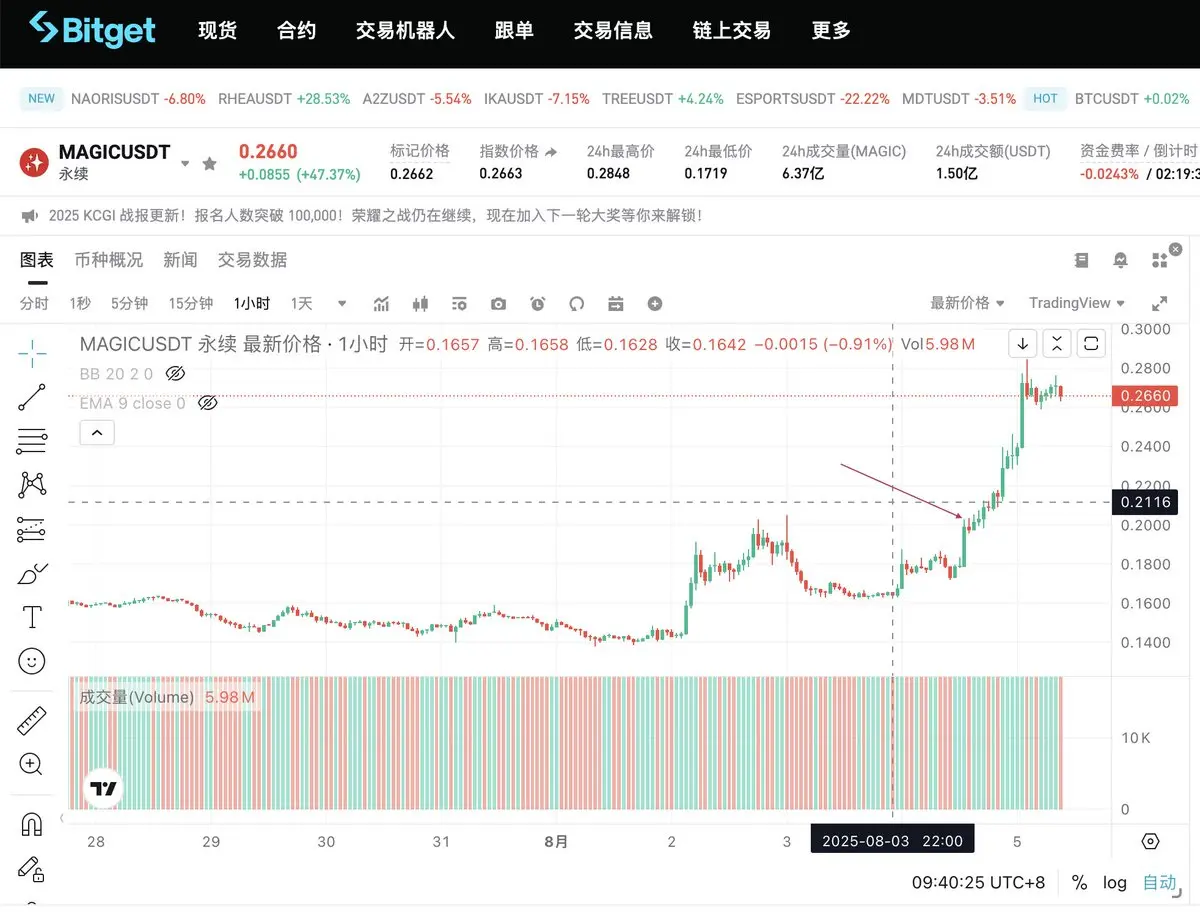
Task: Open the 更多 more menu
Action: coord(831,31)
